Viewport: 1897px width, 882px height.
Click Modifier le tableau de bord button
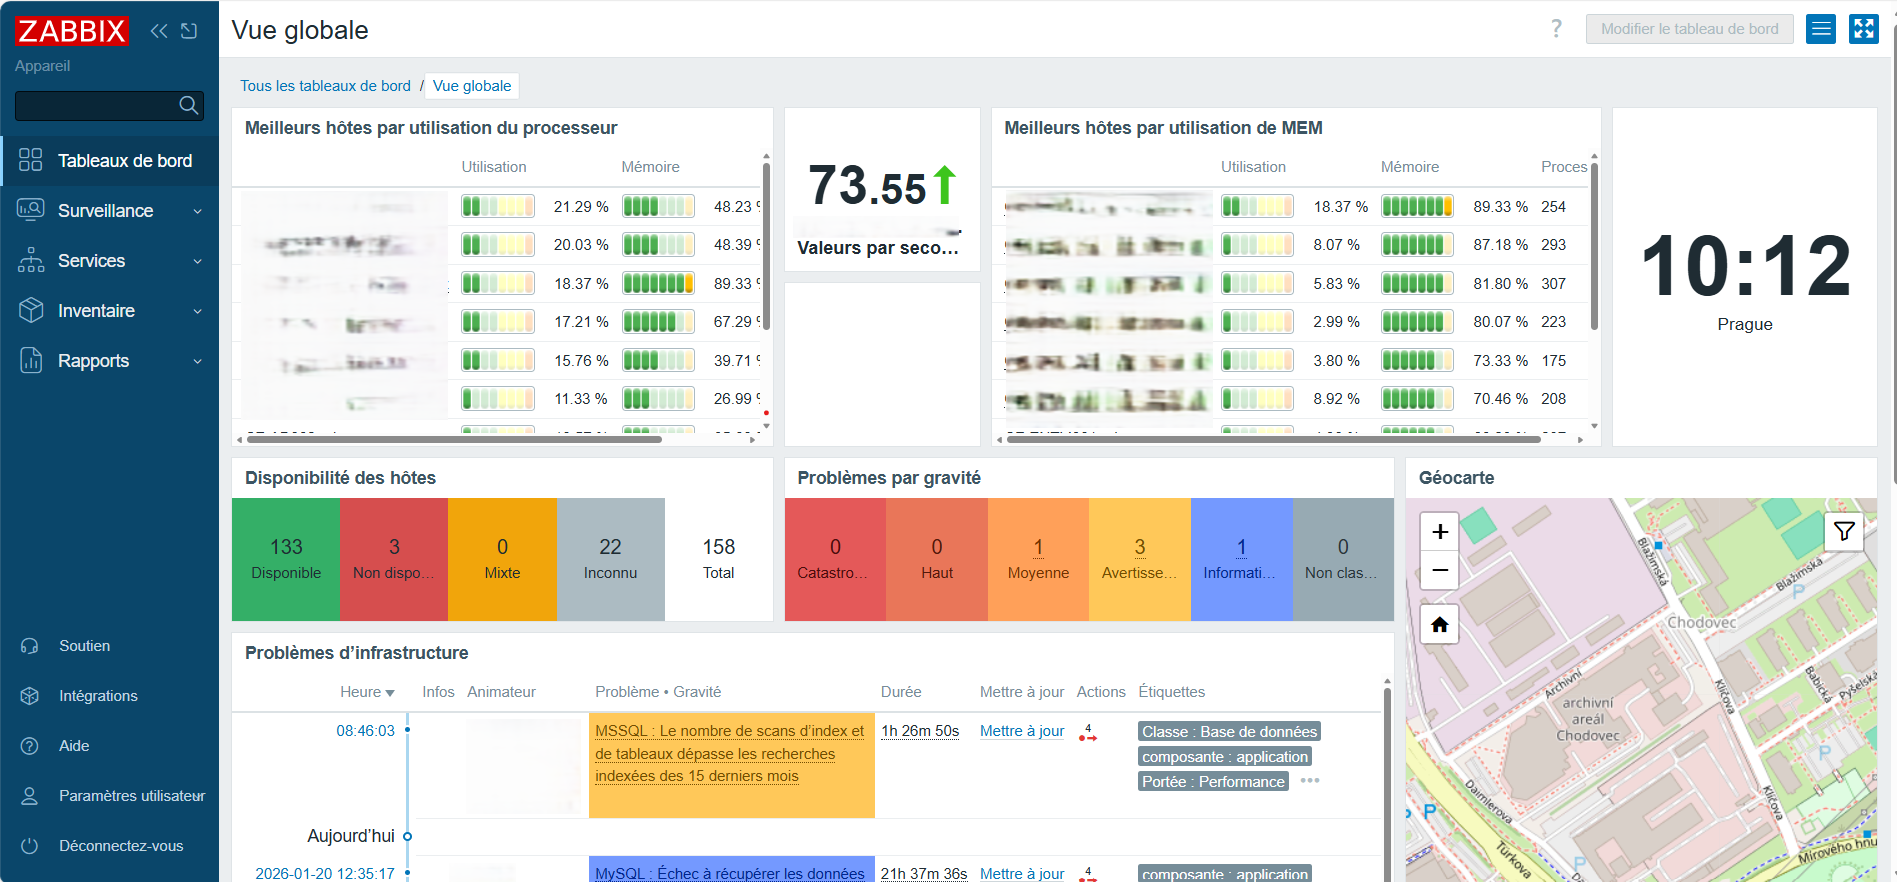1689,29
